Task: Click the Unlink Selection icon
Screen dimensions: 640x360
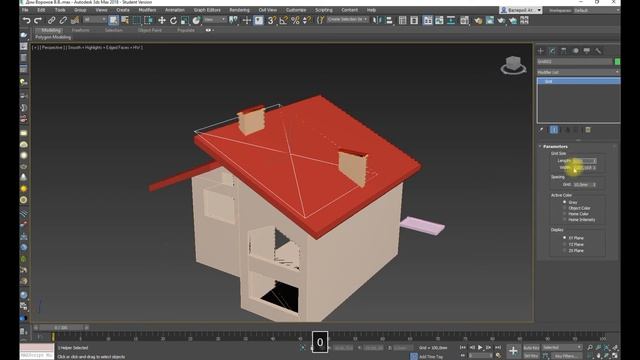Action: 63,20
